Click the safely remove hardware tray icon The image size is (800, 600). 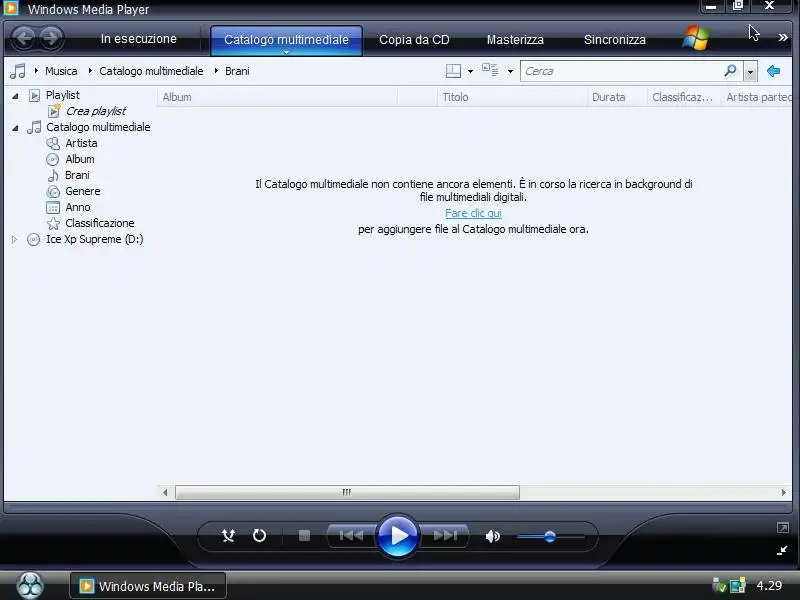click(x=718, y=586)
